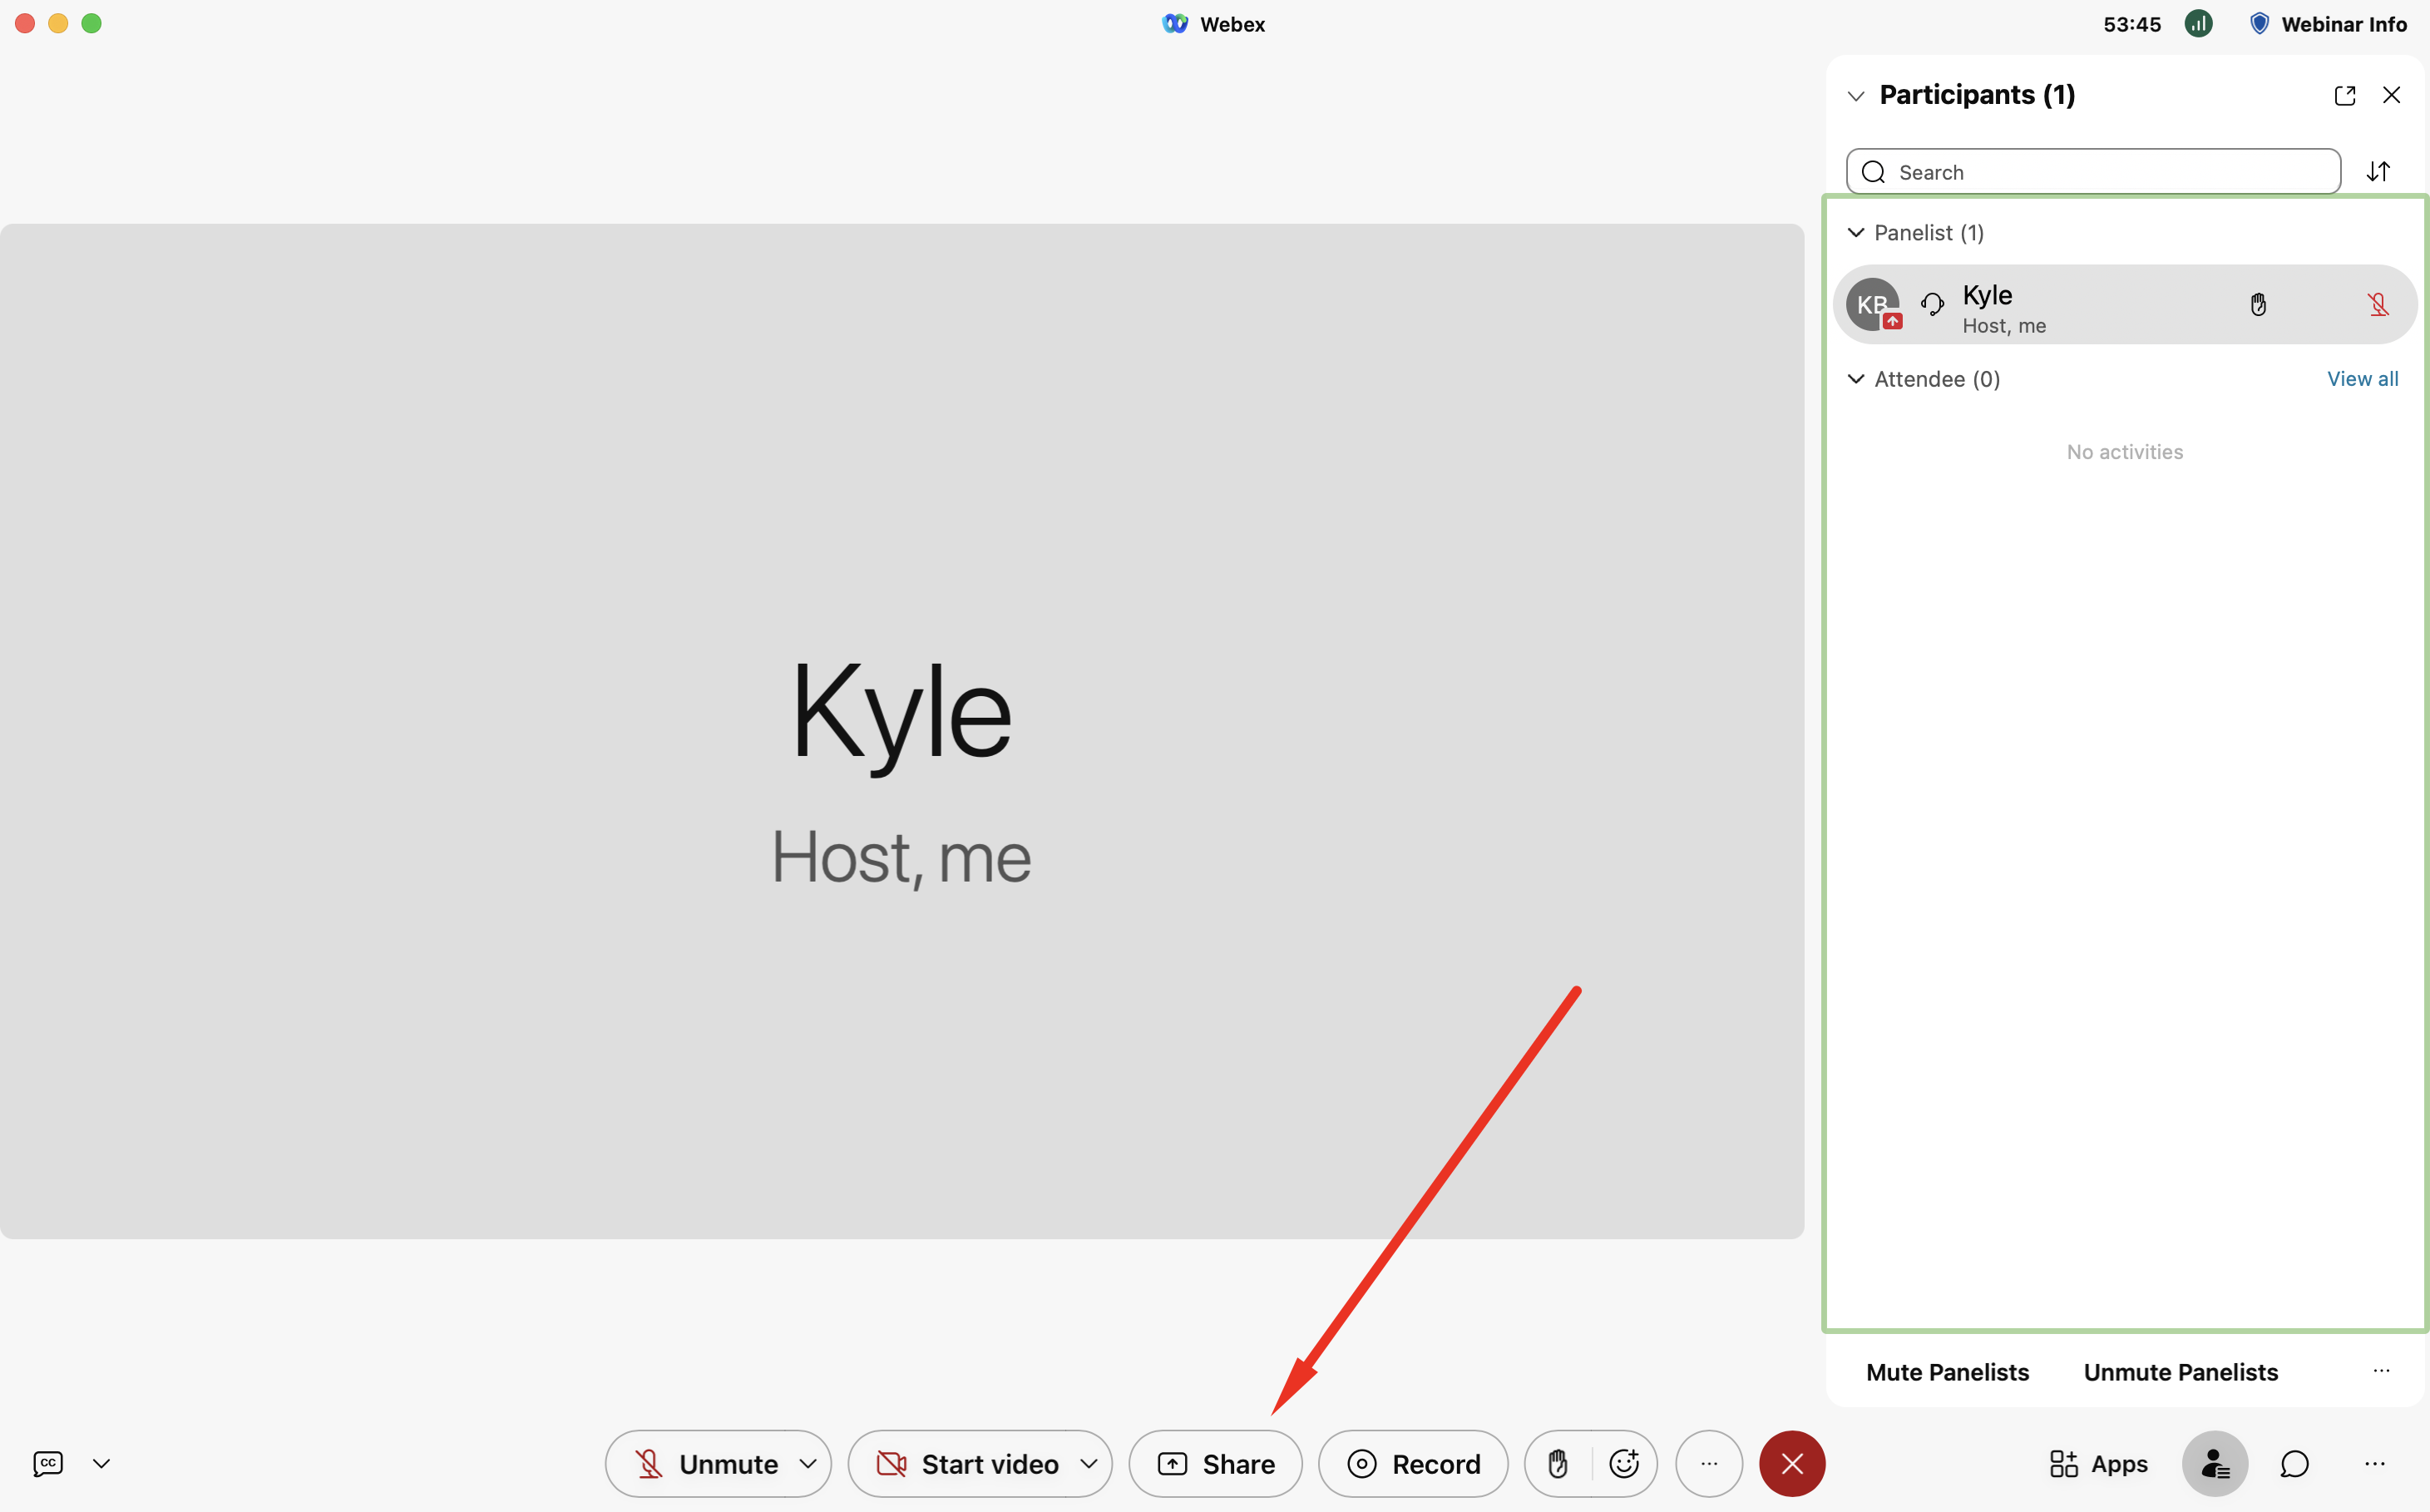This screenshot has width=2430, height=1512.
Task: Open the Share content button
Action: click(x=1215, y=1464)
